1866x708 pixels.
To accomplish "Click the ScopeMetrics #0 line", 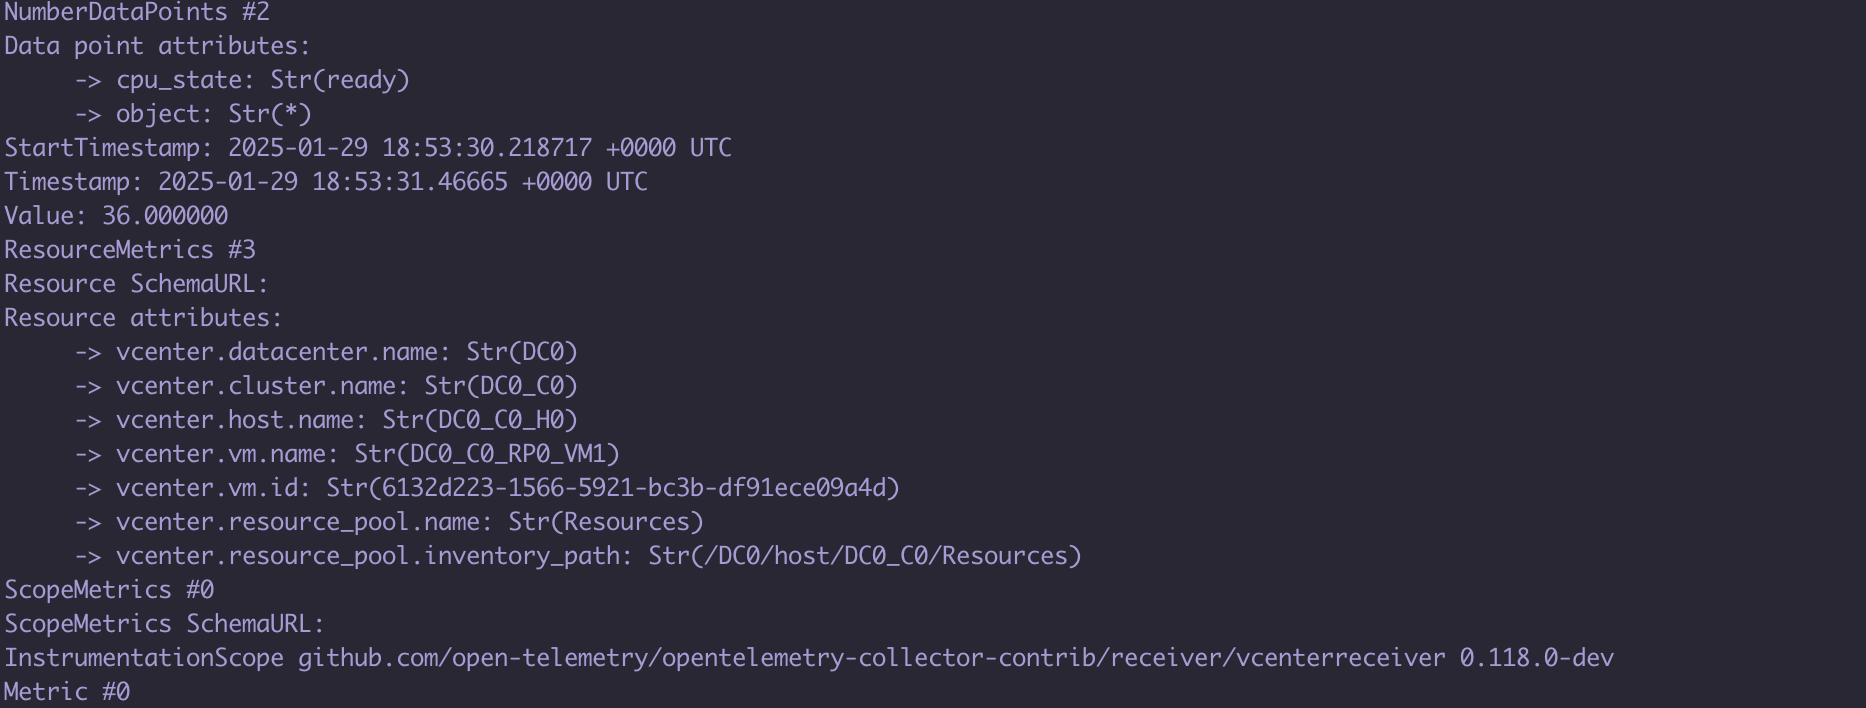I will pyautogui.click(x=109, y=590).
